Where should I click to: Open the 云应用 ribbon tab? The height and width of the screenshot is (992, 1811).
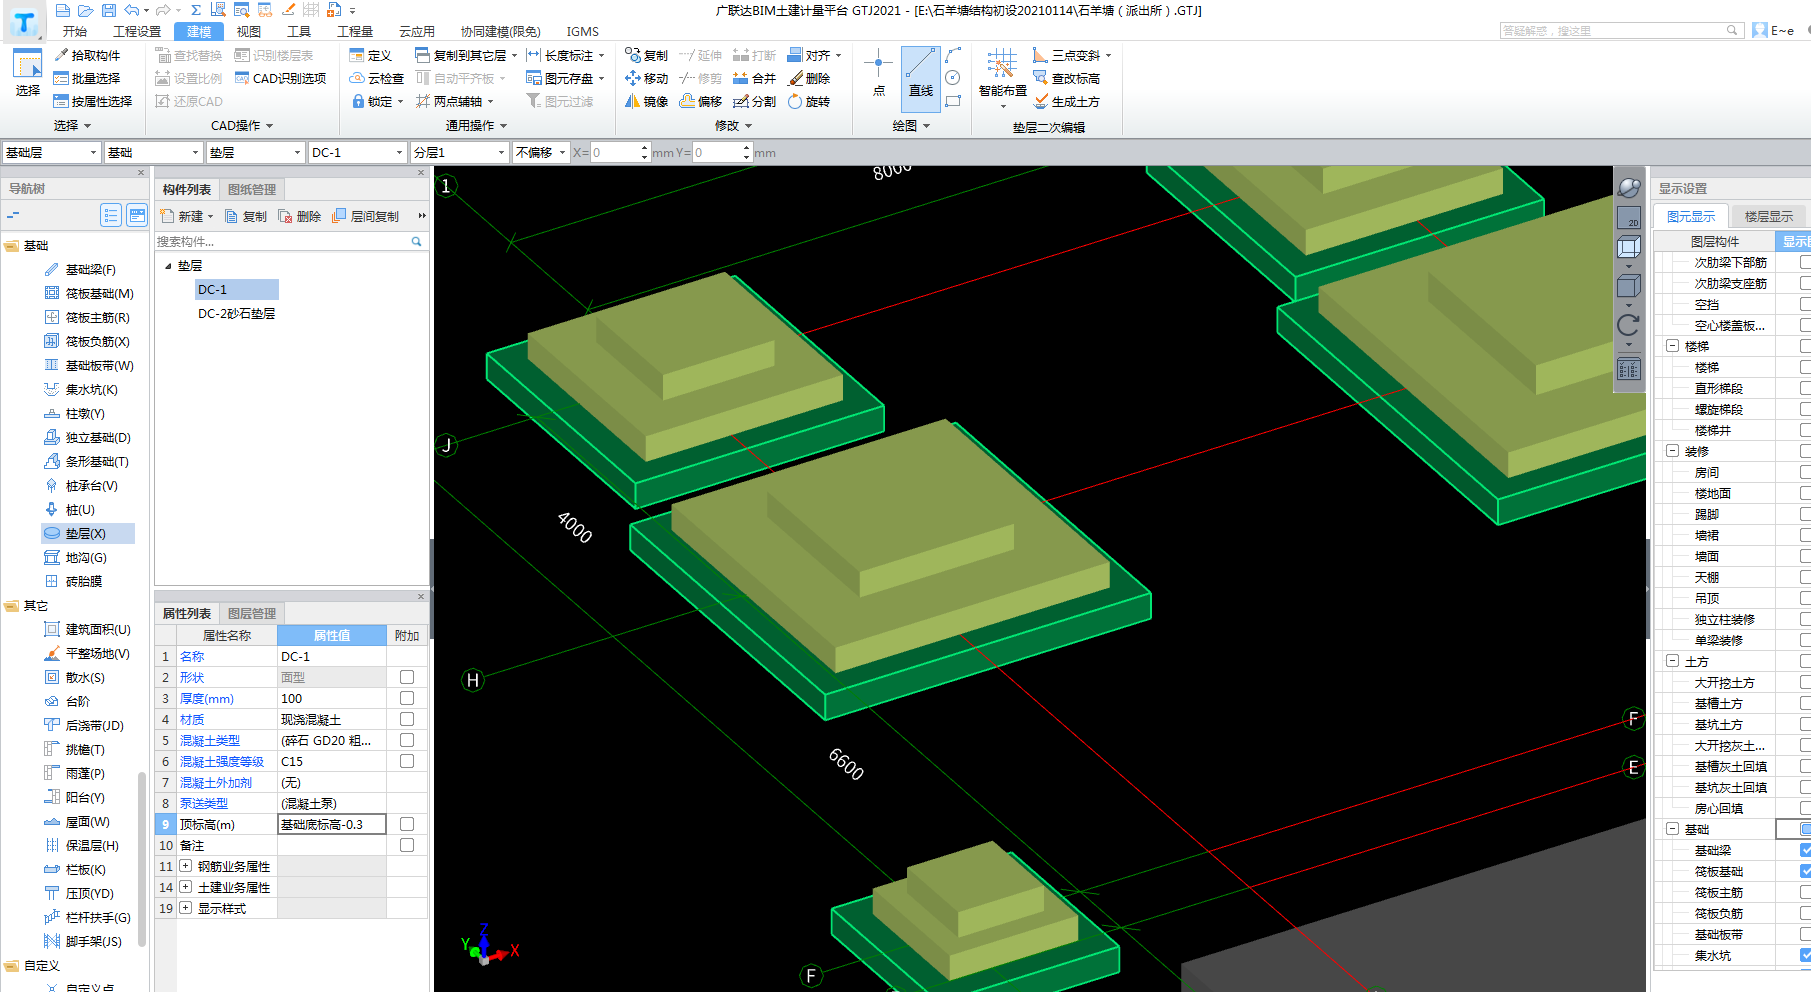tap(417, 31)
